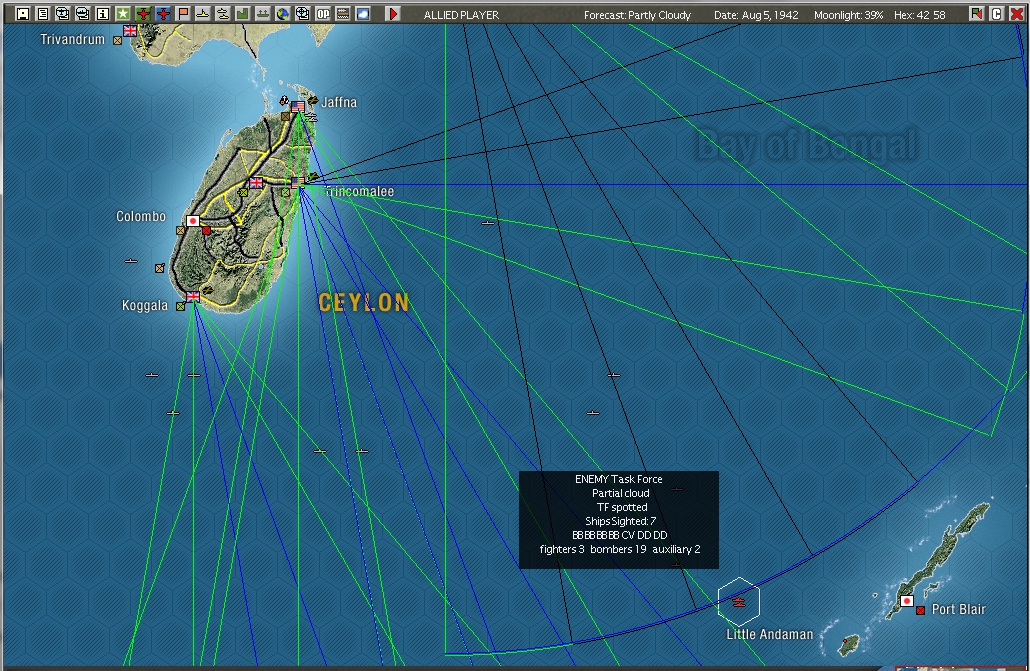
Task: Click the striped rail toolbar icon
Action: [x=343, y=14]
